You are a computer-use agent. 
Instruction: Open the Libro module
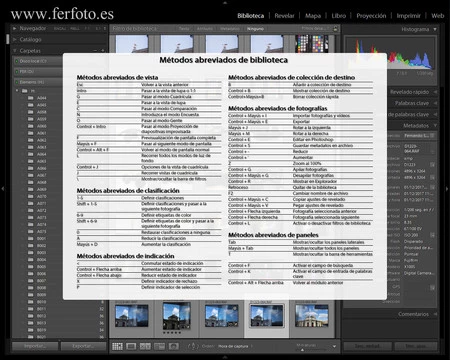click(339, 16)
